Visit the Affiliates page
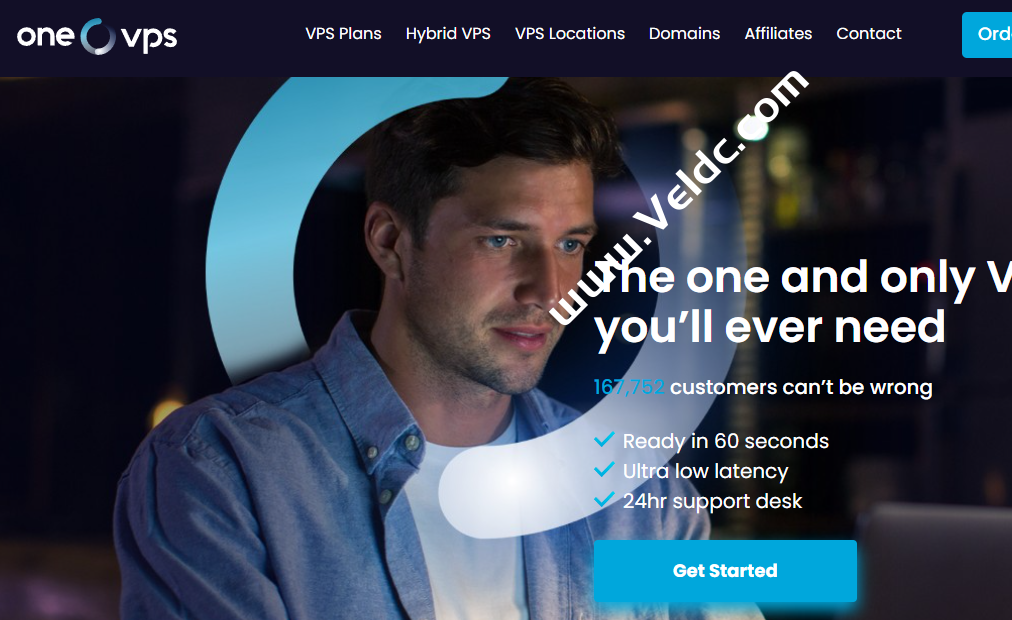The image size is (1012, 620). click(x=778, y=34)
